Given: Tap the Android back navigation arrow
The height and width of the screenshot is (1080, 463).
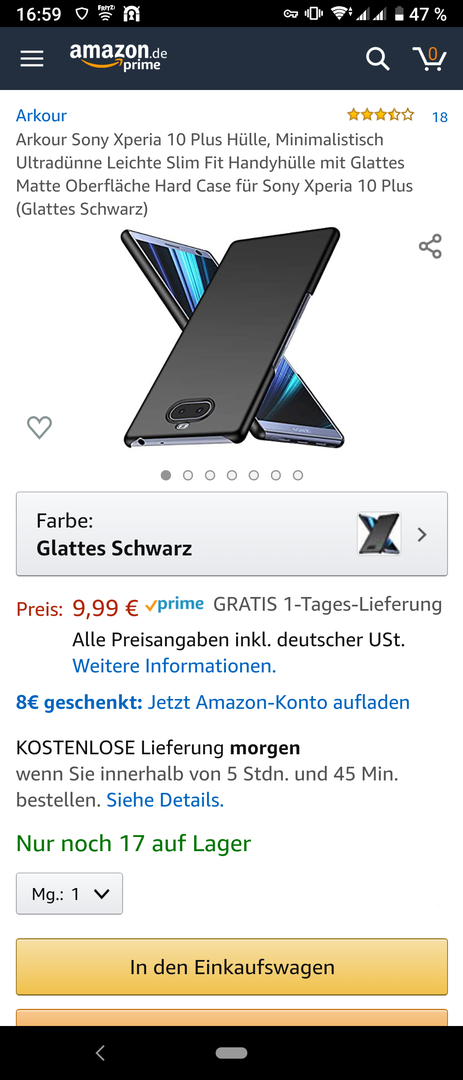Looking at the screenshot, I should point(101,1052).
